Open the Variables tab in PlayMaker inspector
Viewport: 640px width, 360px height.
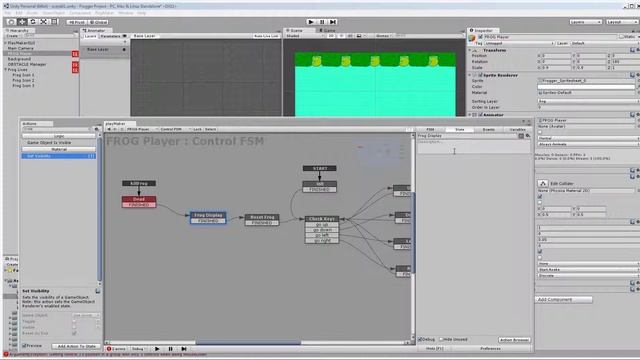click(518, 129)
